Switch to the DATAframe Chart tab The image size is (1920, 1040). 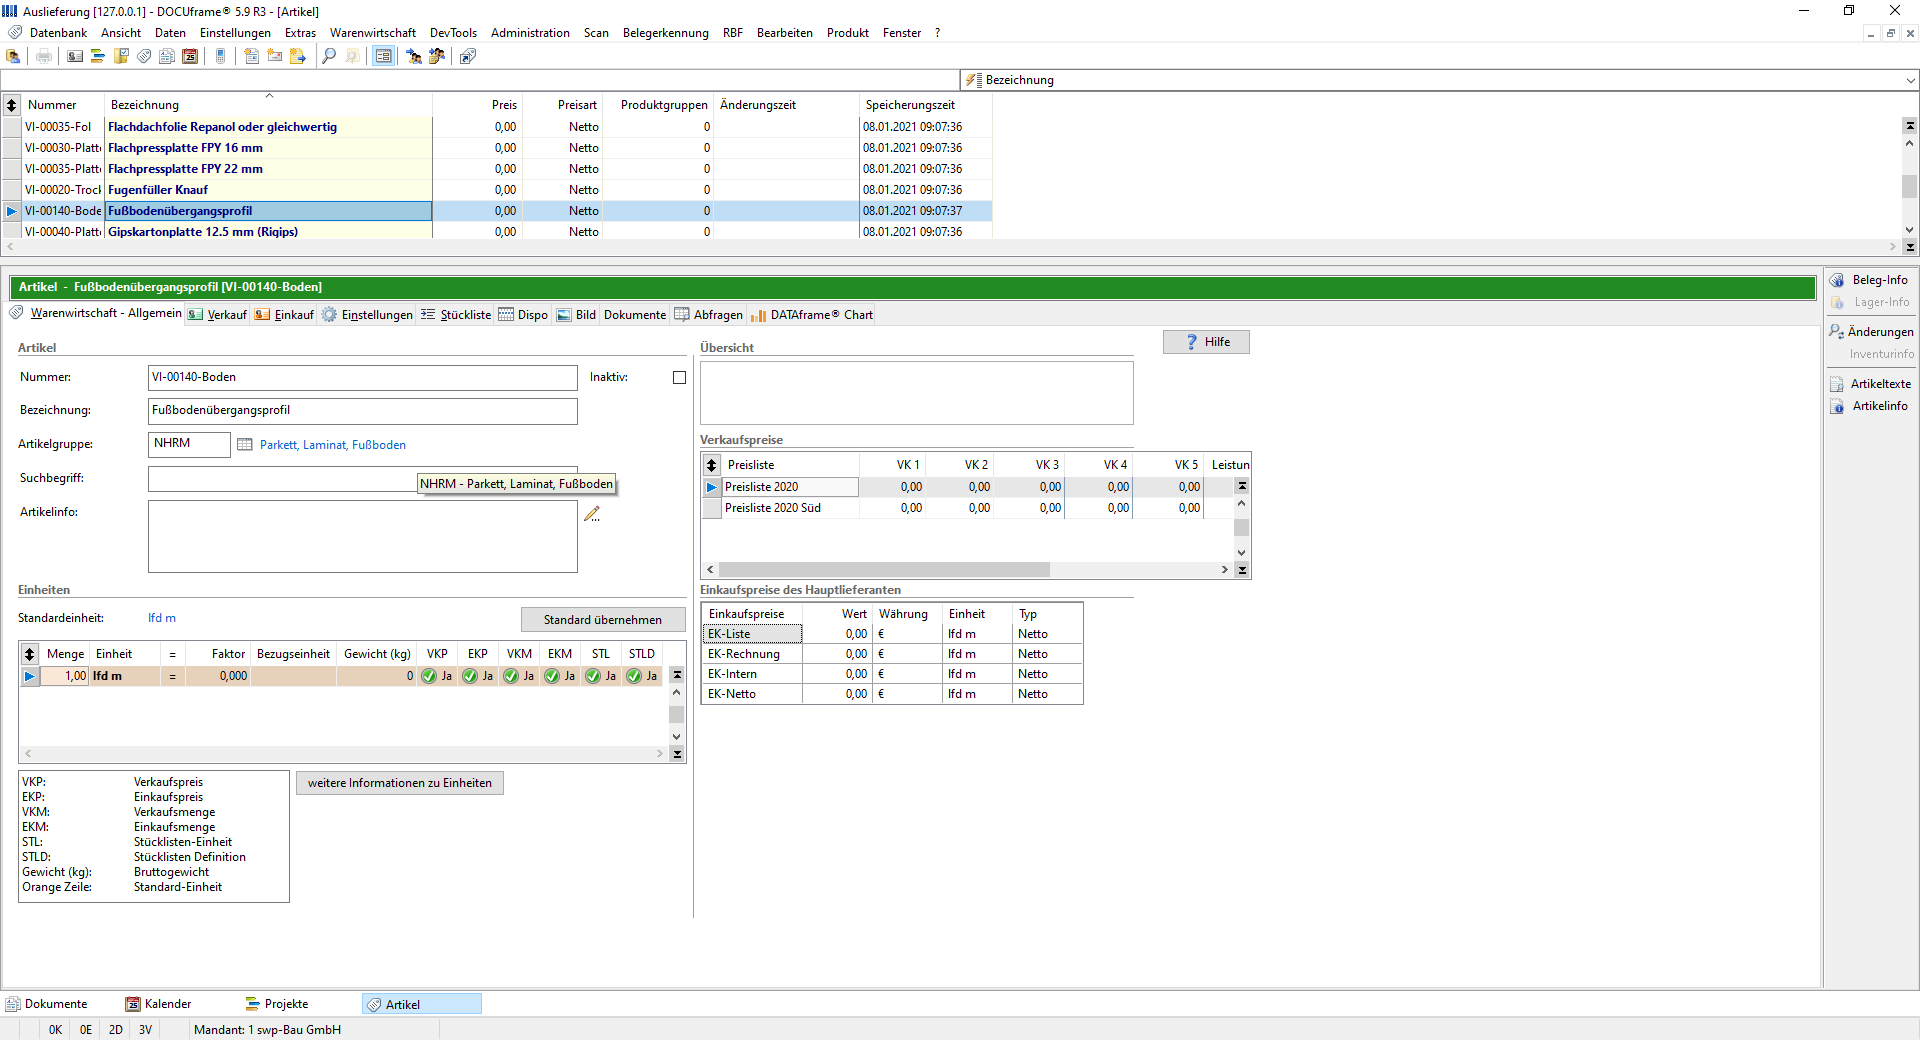[x=812, y=315]
